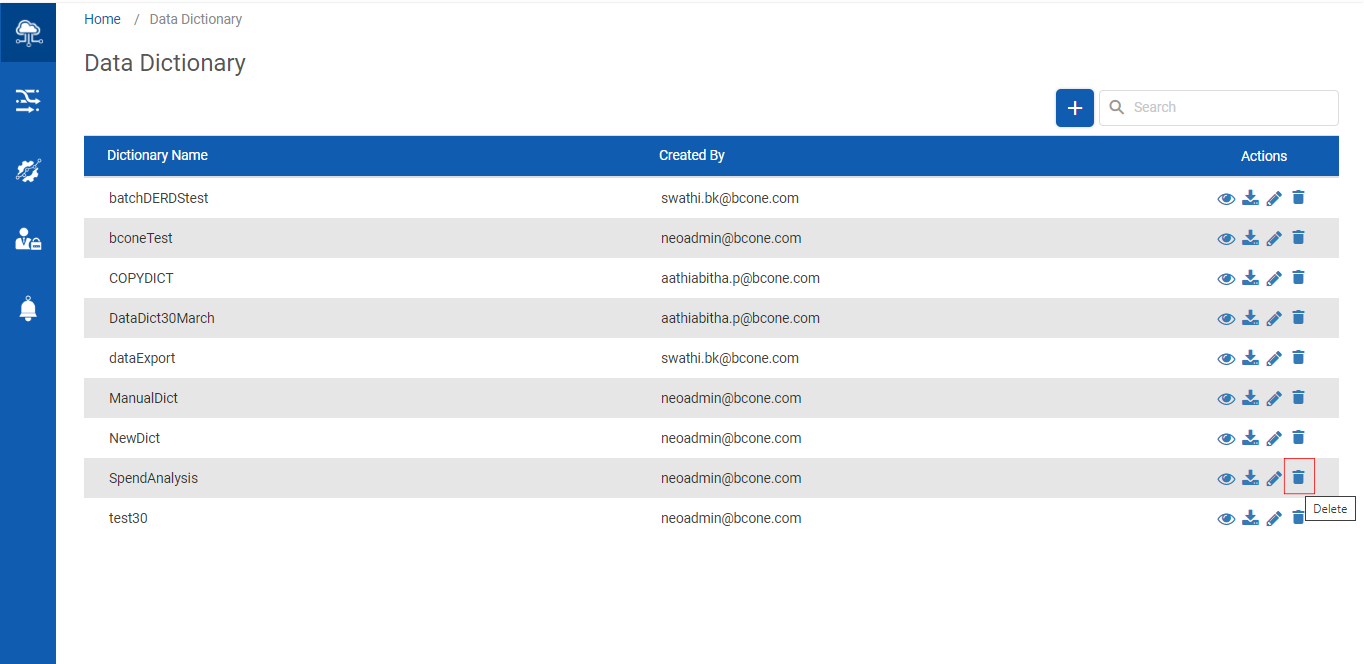View the COPYDICT dictionary
Image resolution: width=1364 pixels, height=664 pixels.
coord(1226,279)
